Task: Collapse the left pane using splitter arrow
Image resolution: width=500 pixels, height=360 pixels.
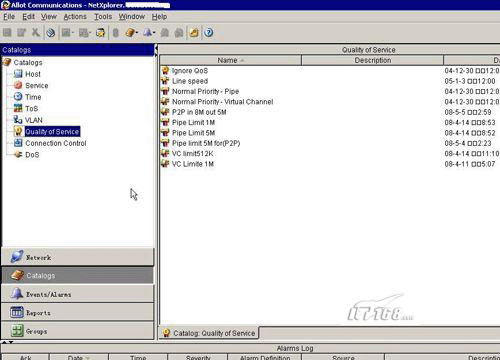Action: [156, 48]
